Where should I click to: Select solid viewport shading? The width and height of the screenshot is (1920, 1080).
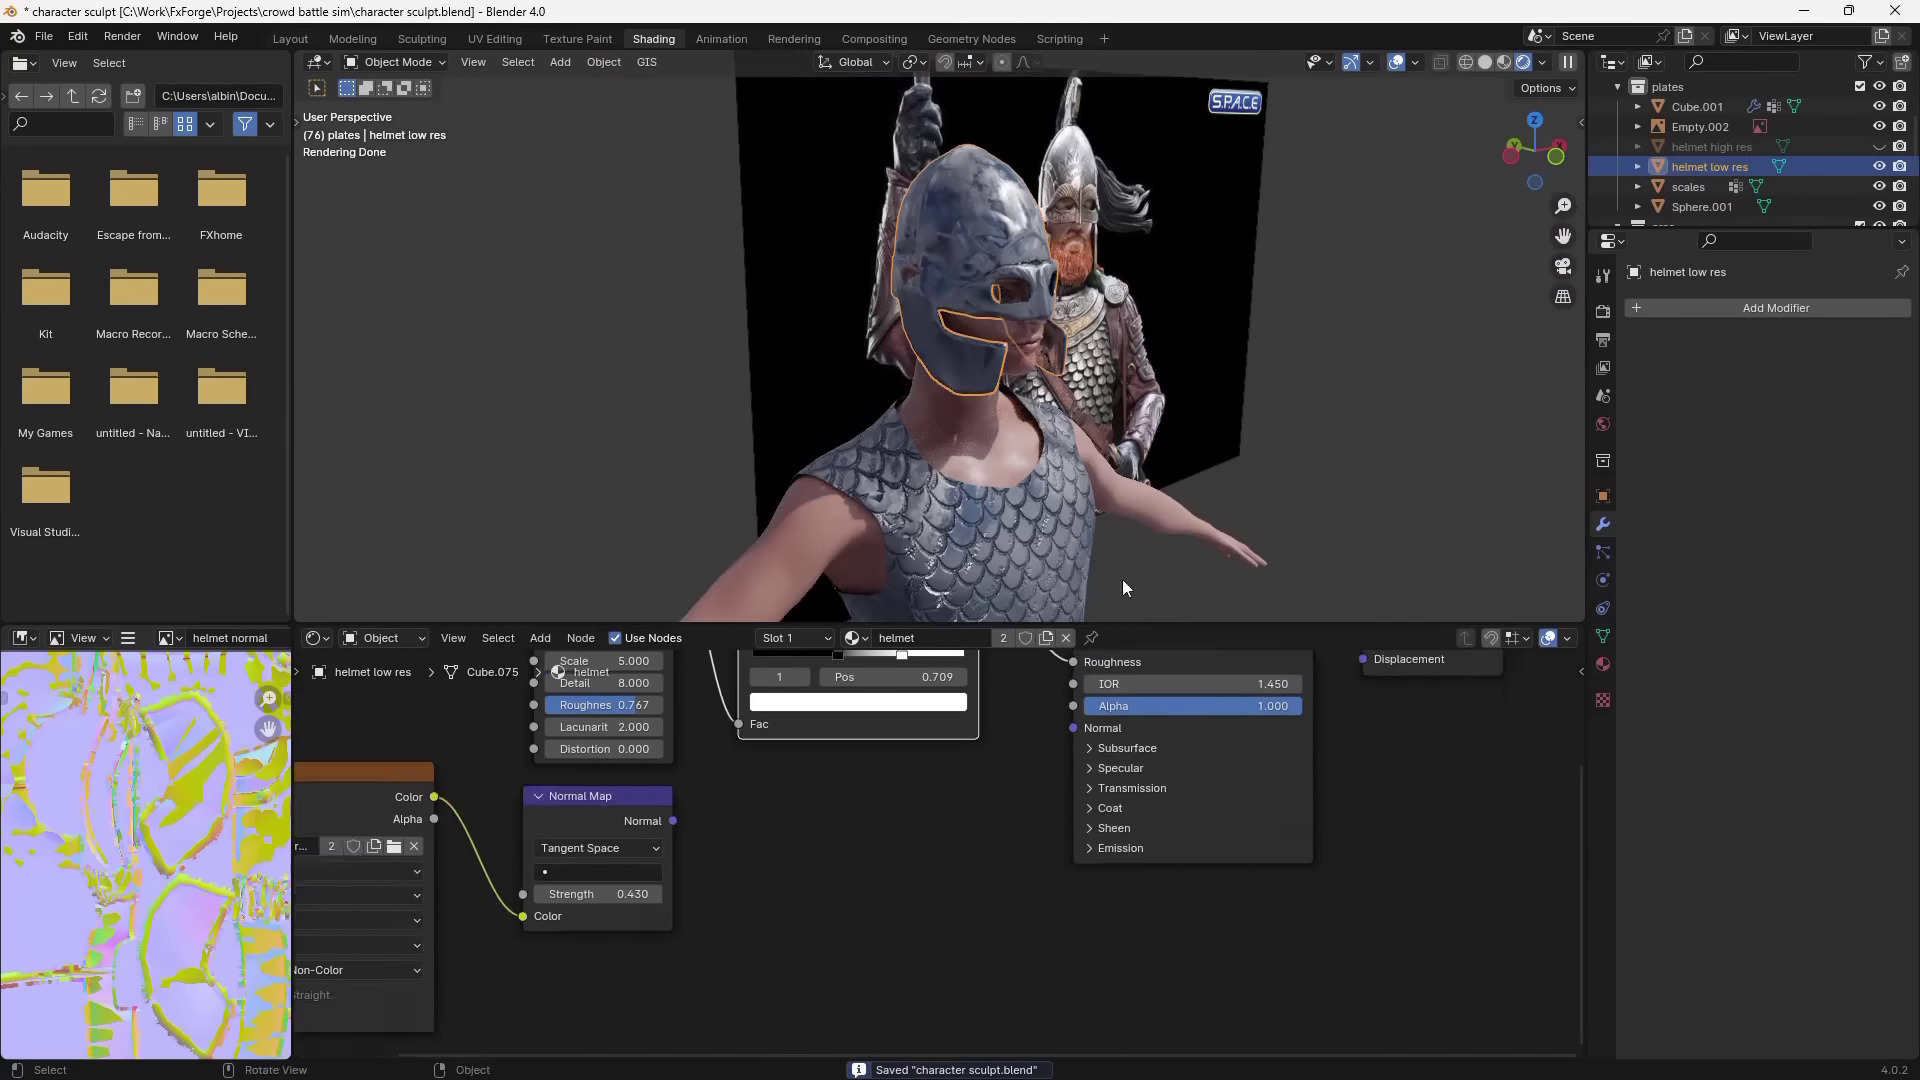tap(1485, 62)
